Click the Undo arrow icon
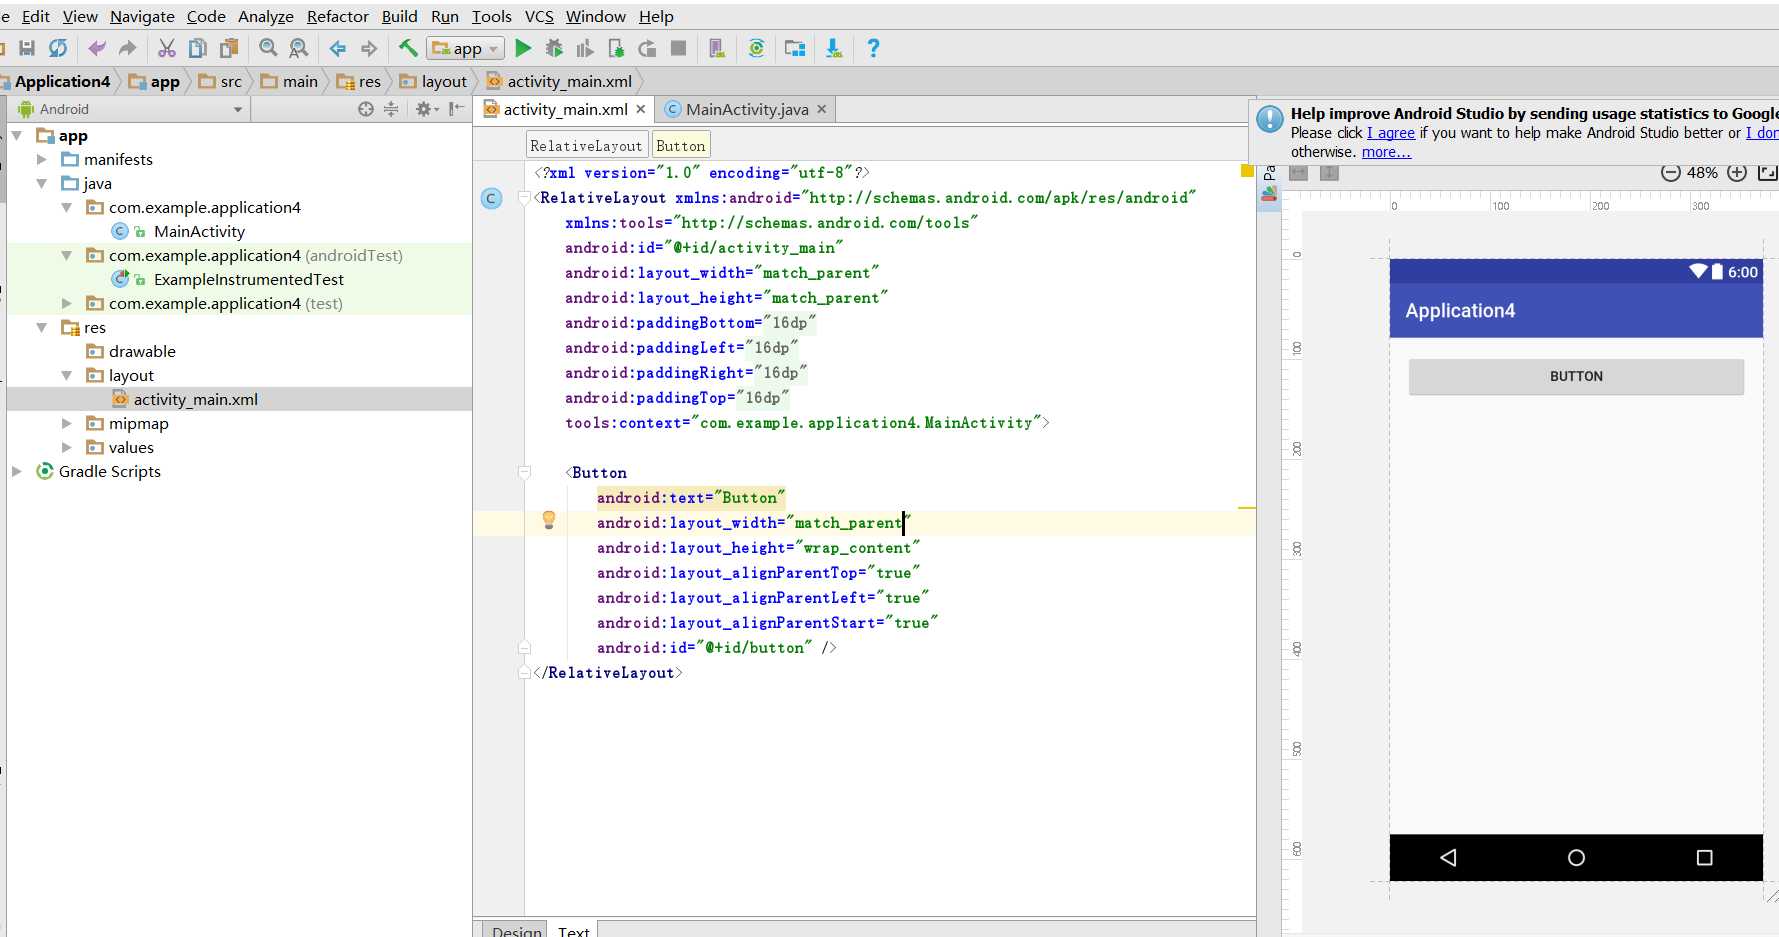 coord(97,48)
